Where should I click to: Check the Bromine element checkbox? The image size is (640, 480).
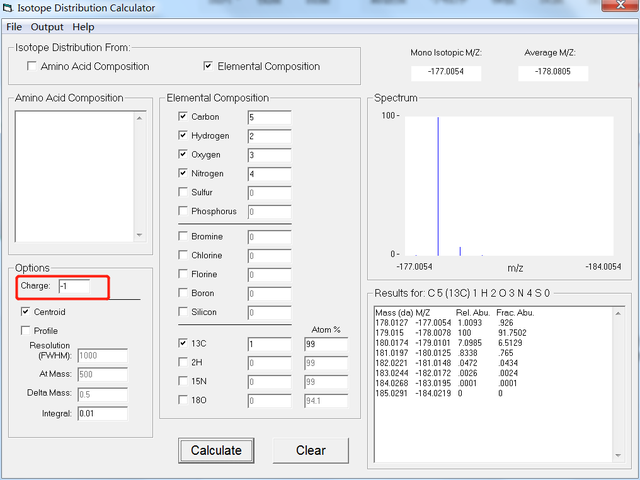[182, 237]
